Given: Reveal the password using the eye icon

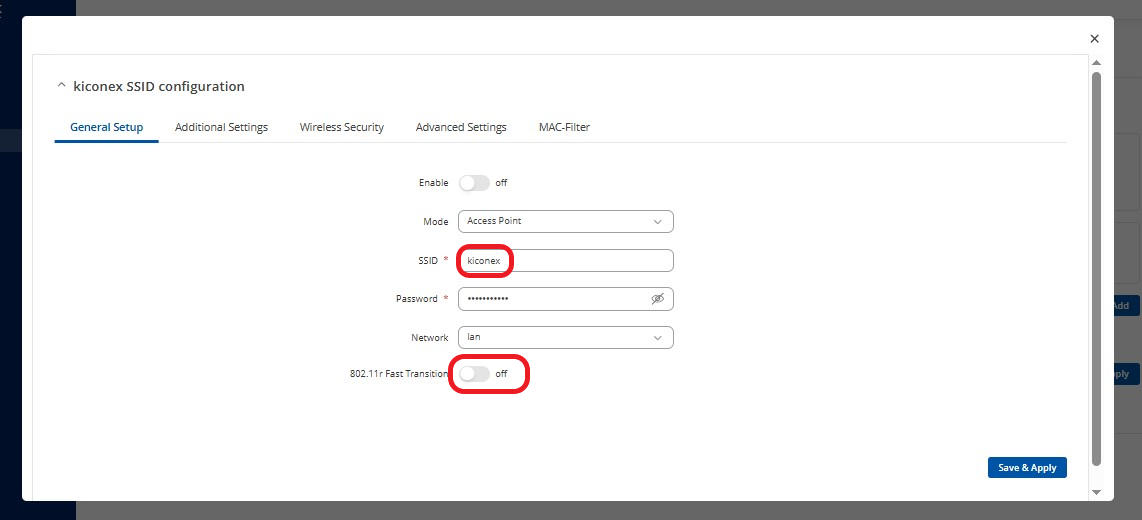Looking at the screenshot, I should (x=657, y=299).
